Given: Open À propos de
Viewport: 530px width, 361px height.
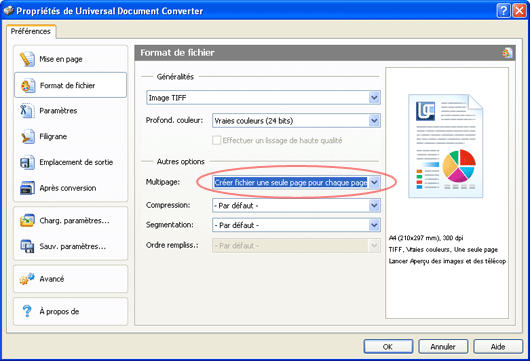Looking at the screenshot, I should pyautogui.click(x=71, y=311).
